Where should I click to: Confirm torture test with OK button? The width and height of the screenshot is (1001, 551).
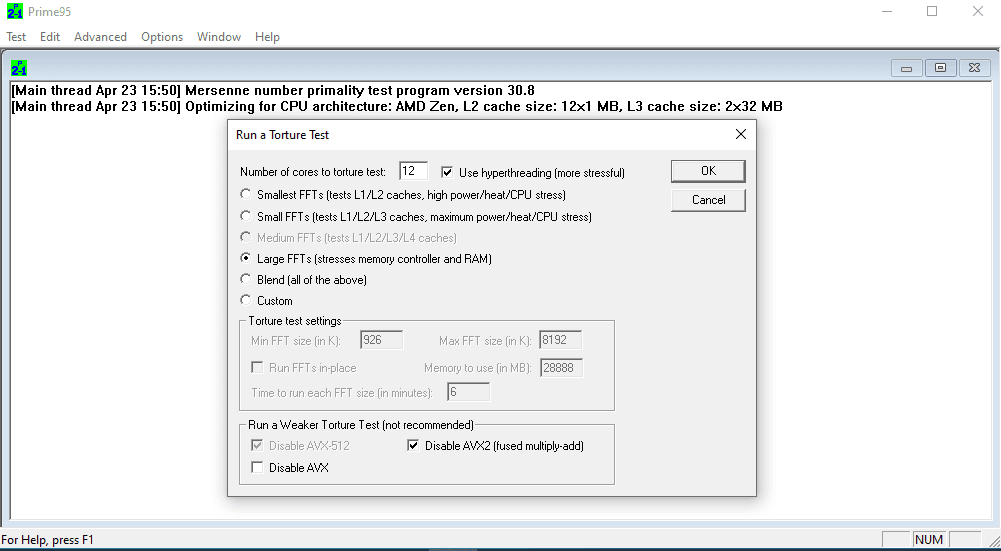[708, 171]
